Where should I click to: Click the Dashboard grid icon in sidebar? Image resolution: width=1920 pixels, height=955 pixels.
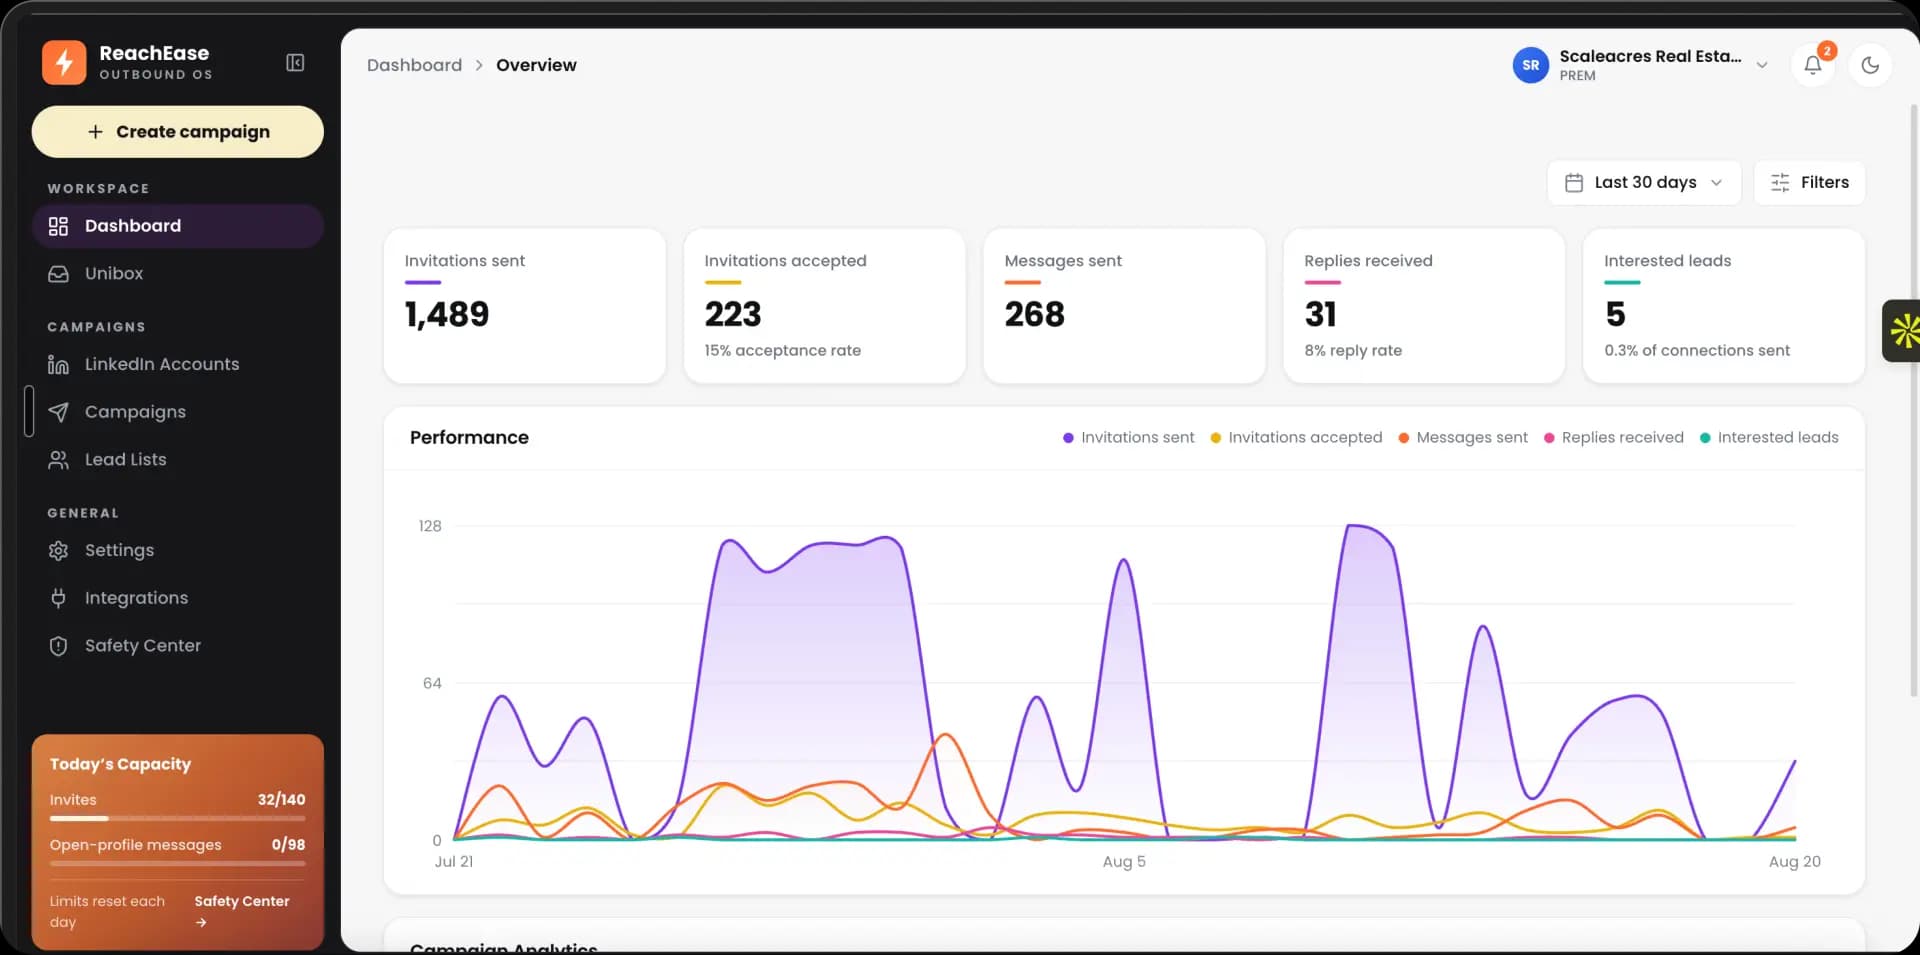(58, 226)
